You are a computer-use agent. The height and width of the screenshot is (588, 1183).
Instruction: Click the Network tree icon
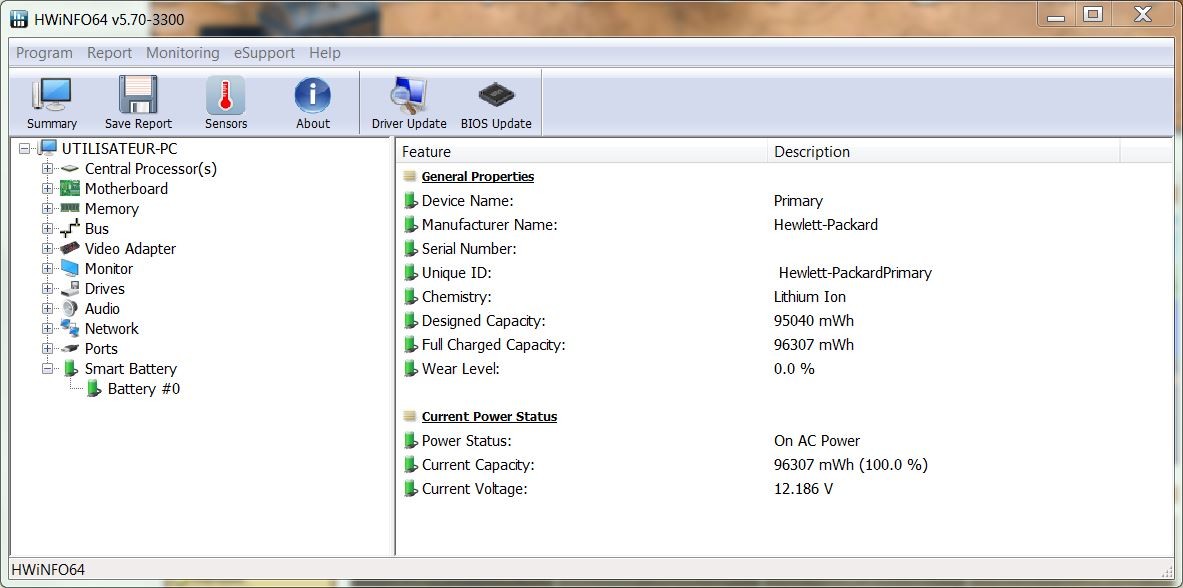(x=69, y=328)
